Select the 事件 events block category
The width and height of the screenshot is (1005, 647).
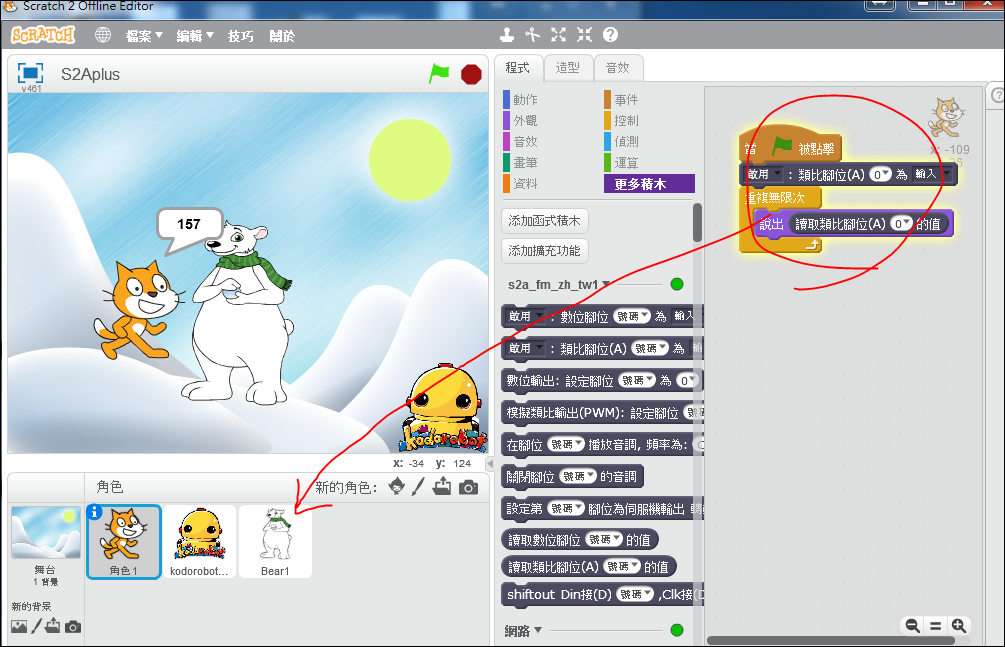tap(621, 99)
